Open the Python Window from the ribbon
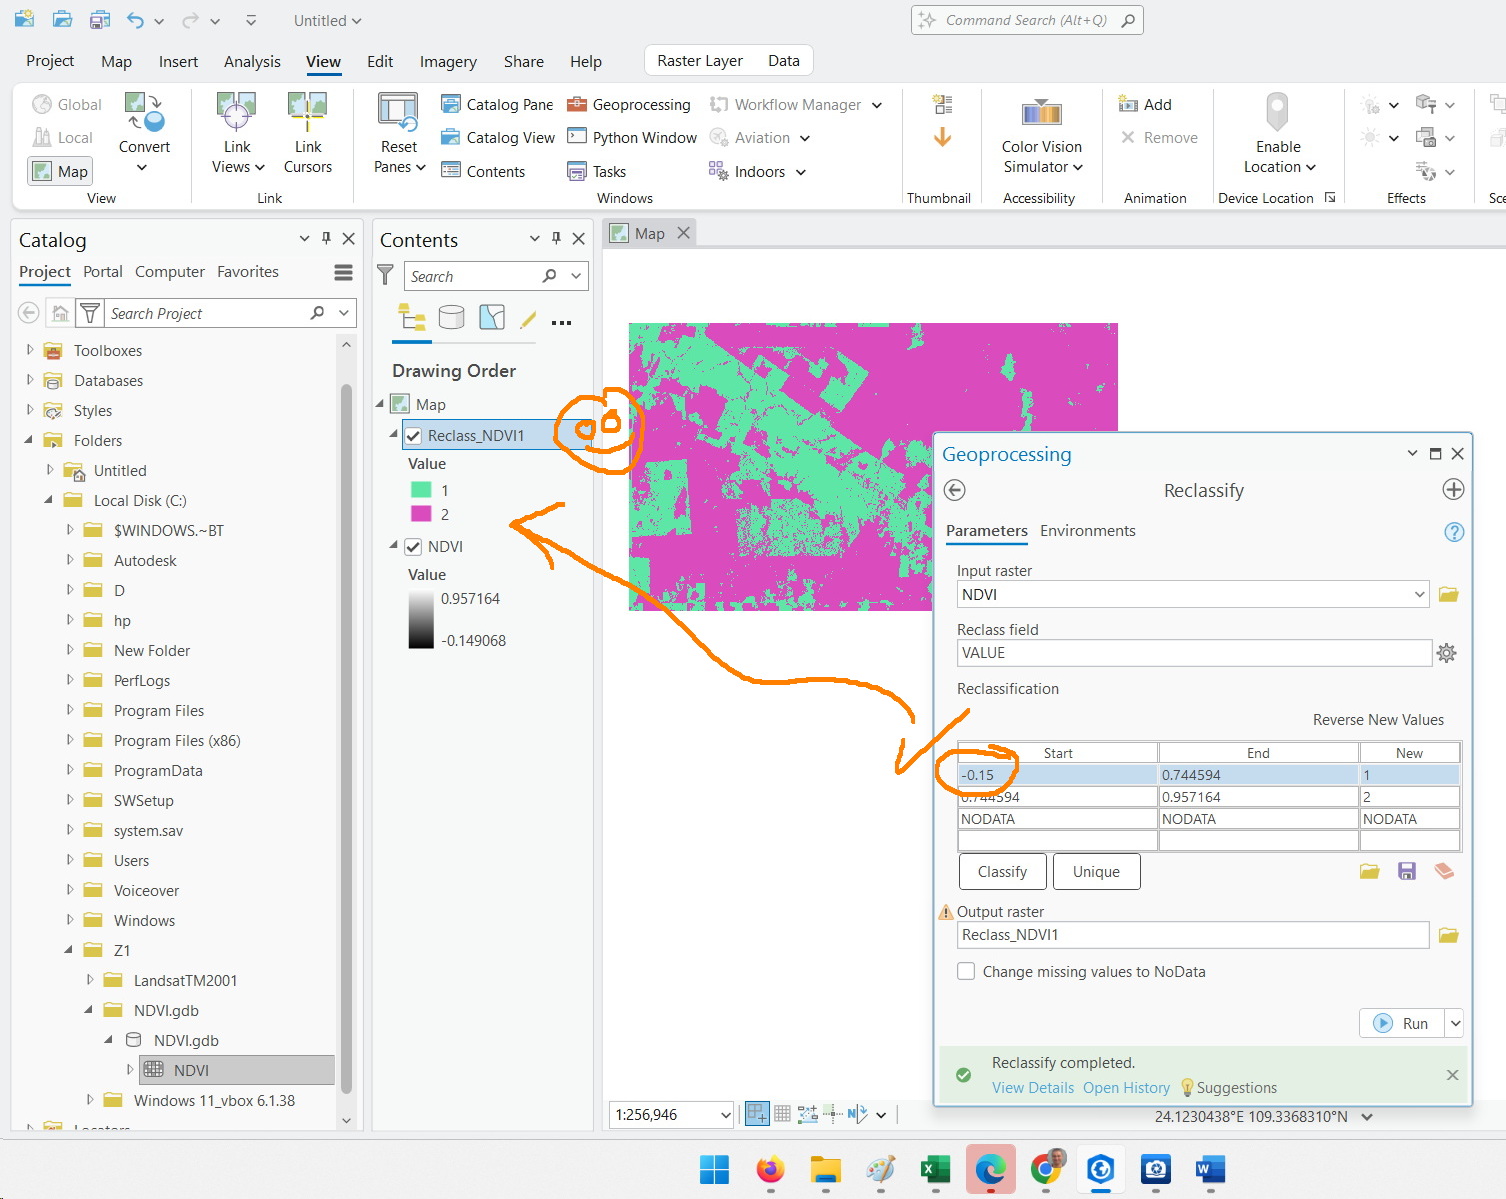The height and width of the screenshot is (1199, 1506). pyautogui.click(x=631, y=137)
